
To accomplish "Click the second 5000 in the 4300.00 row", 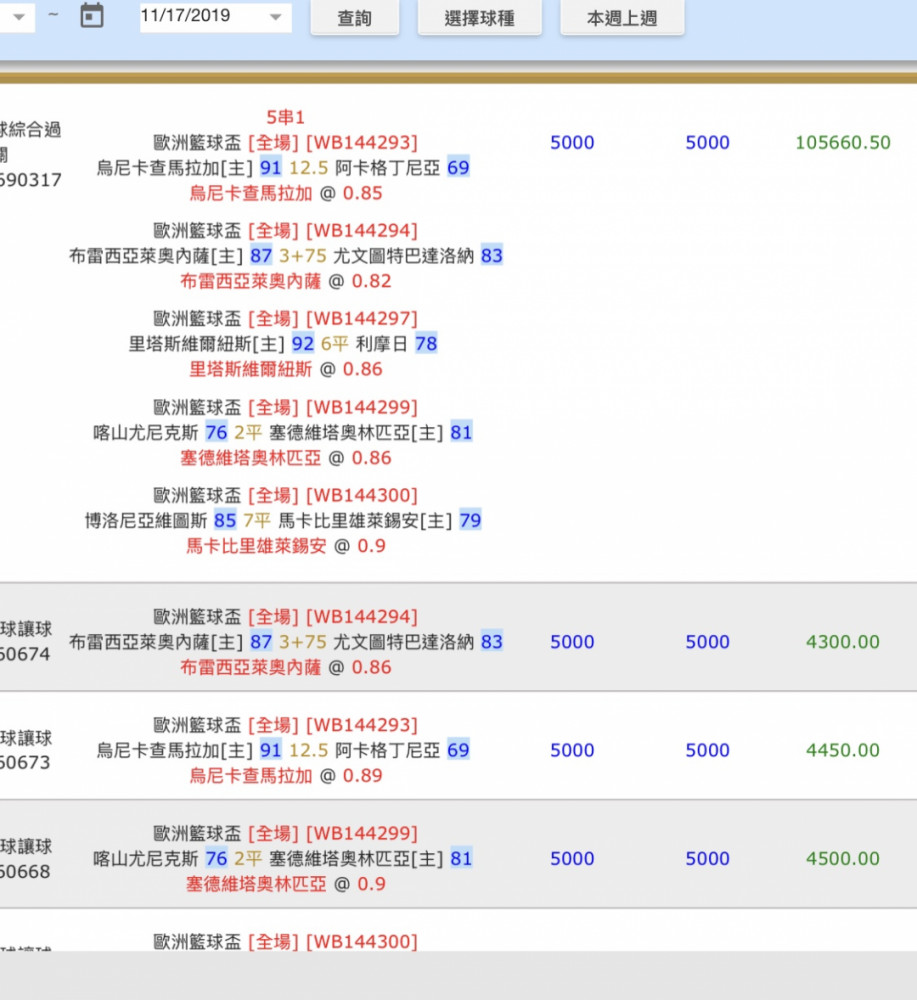I will point(707,642).
